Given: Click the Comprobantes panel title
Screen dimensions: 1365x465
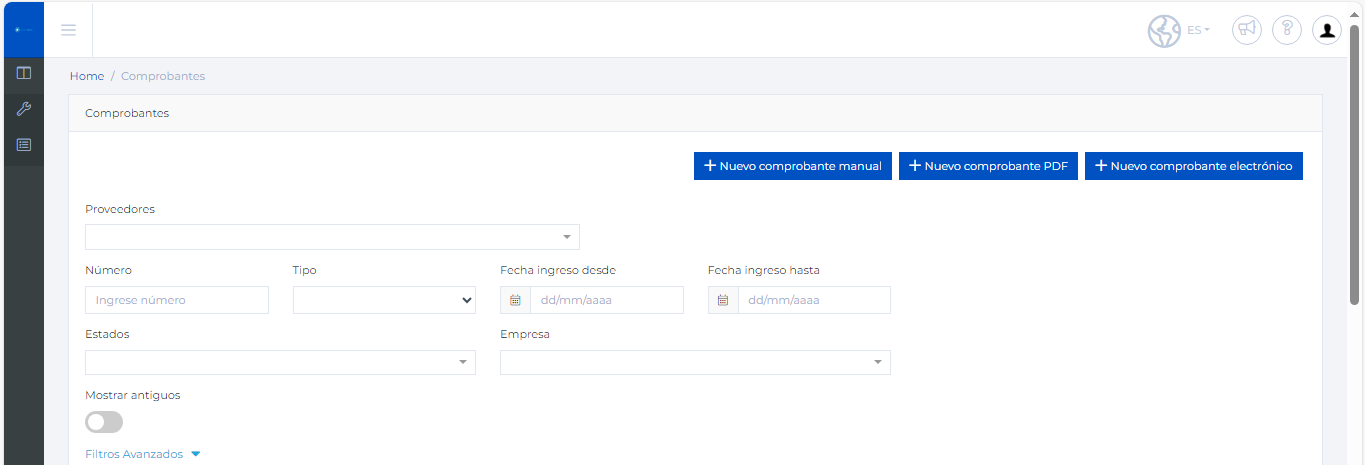Looking at the screenshot, I should tap(127, 113).
